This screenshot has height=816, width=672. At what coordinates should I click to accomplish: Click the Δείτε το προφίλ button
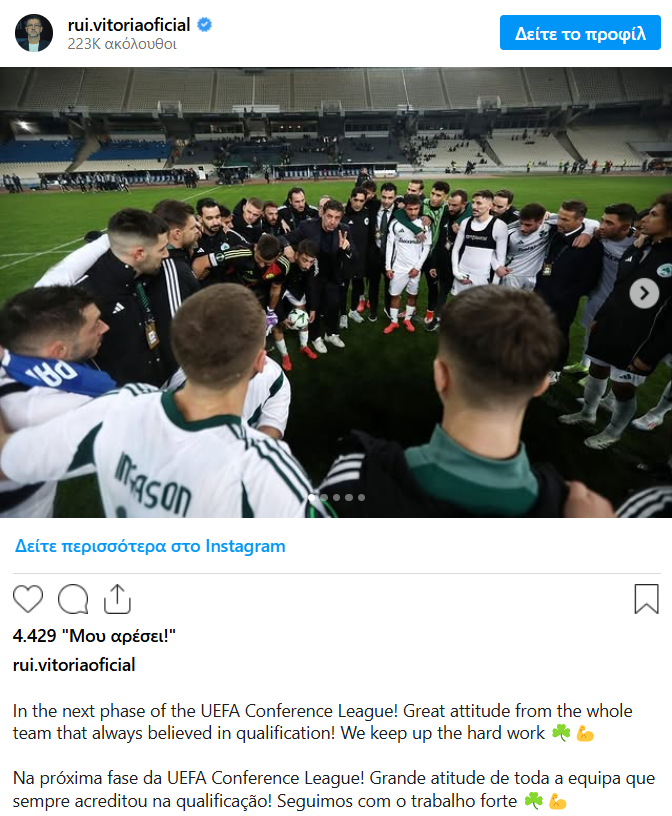[580, 33]
